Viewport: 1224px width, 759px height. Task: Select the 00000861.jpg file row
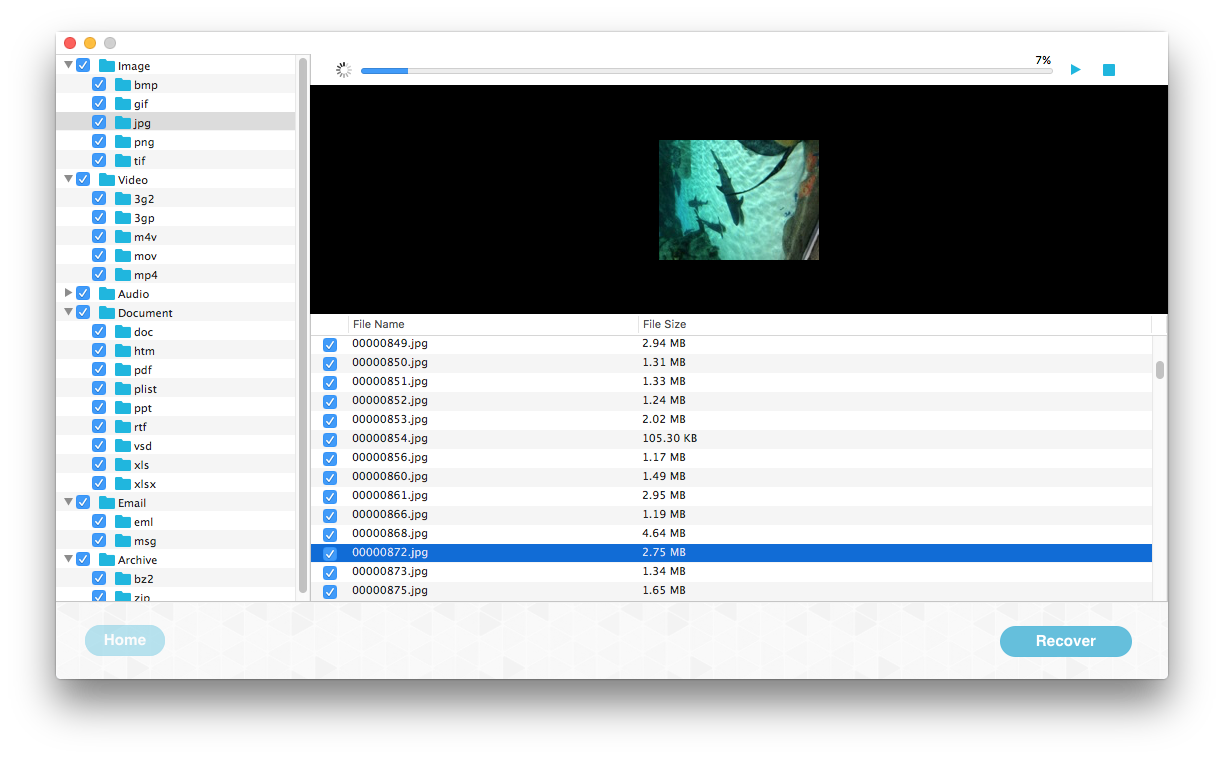point(731,496)
